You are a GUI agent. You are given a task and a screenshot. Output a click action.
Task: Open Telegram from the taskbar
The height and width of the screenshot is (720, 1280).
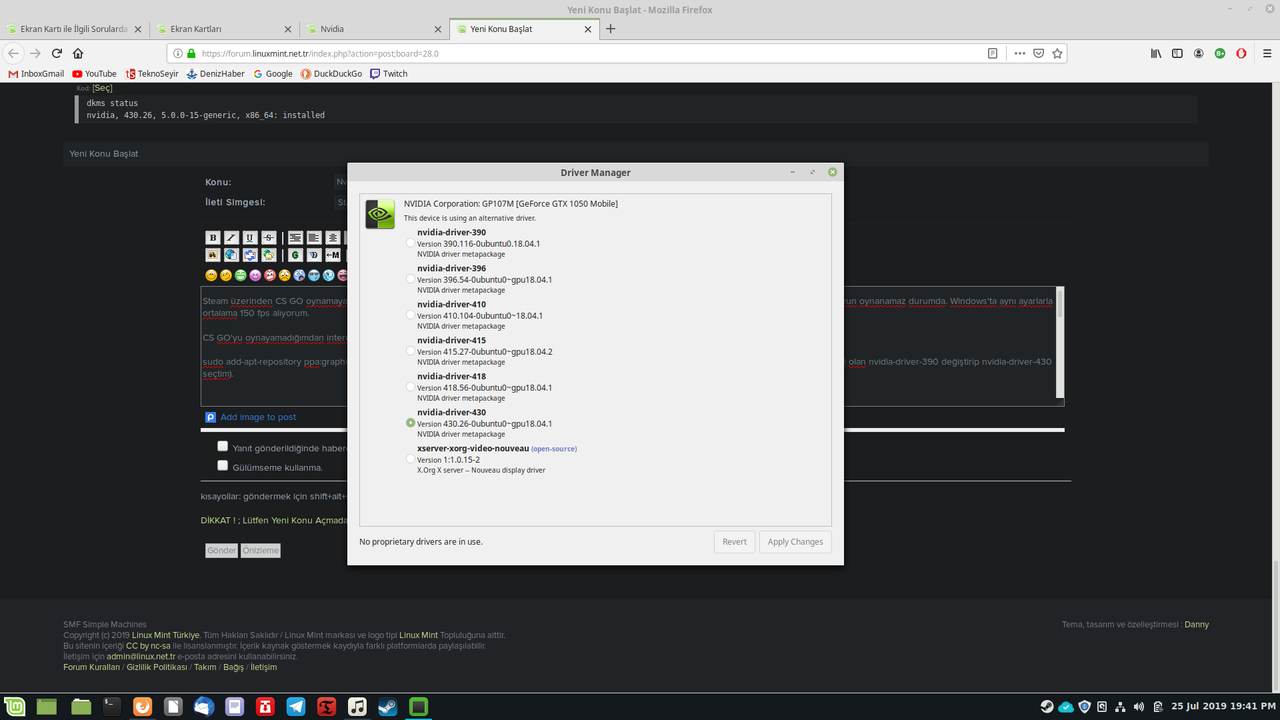coord(296,707)
